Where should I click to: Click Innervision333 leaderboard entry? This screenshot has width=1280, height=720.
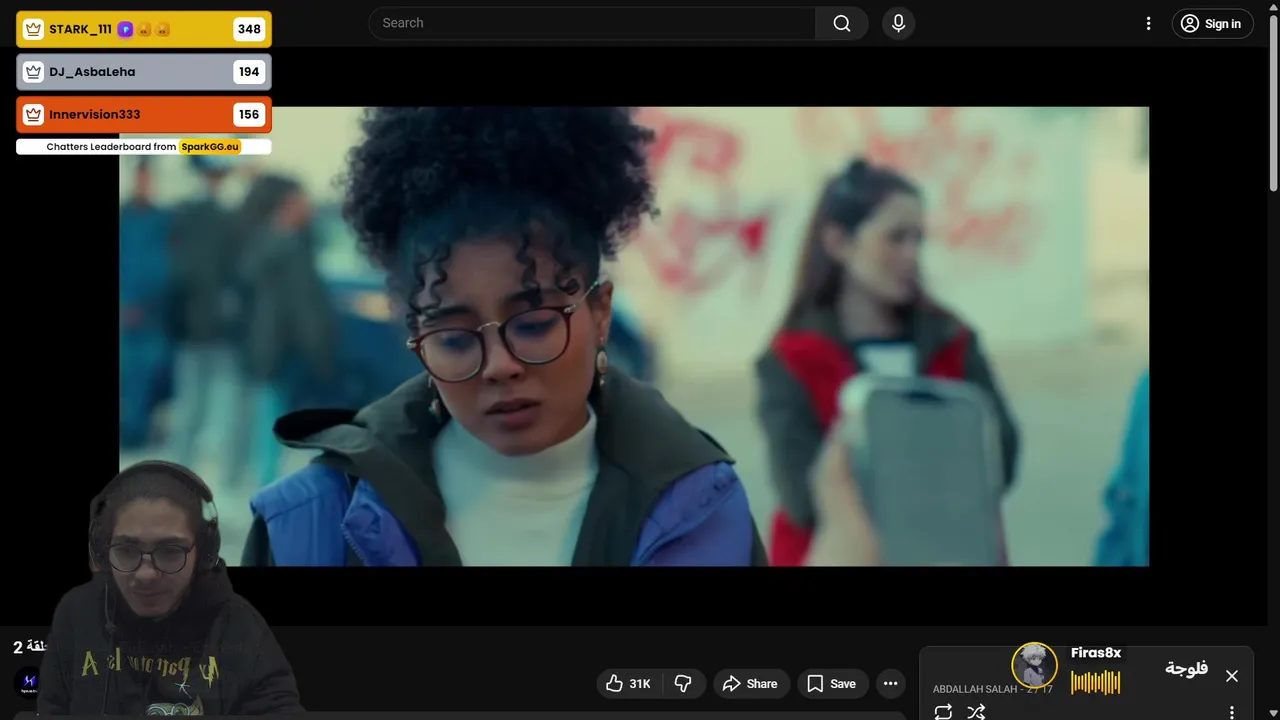(144, 114)
